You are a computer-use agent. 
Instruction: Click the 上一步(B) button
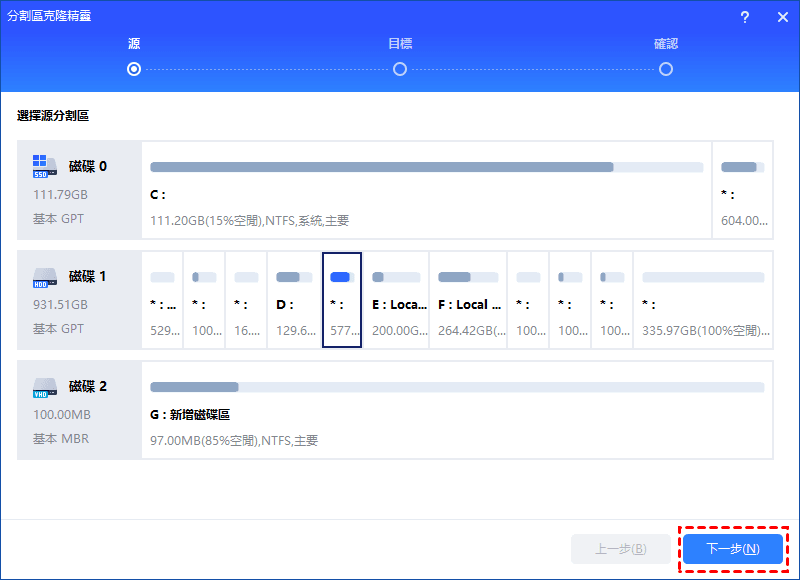click(x=620, y=549)
